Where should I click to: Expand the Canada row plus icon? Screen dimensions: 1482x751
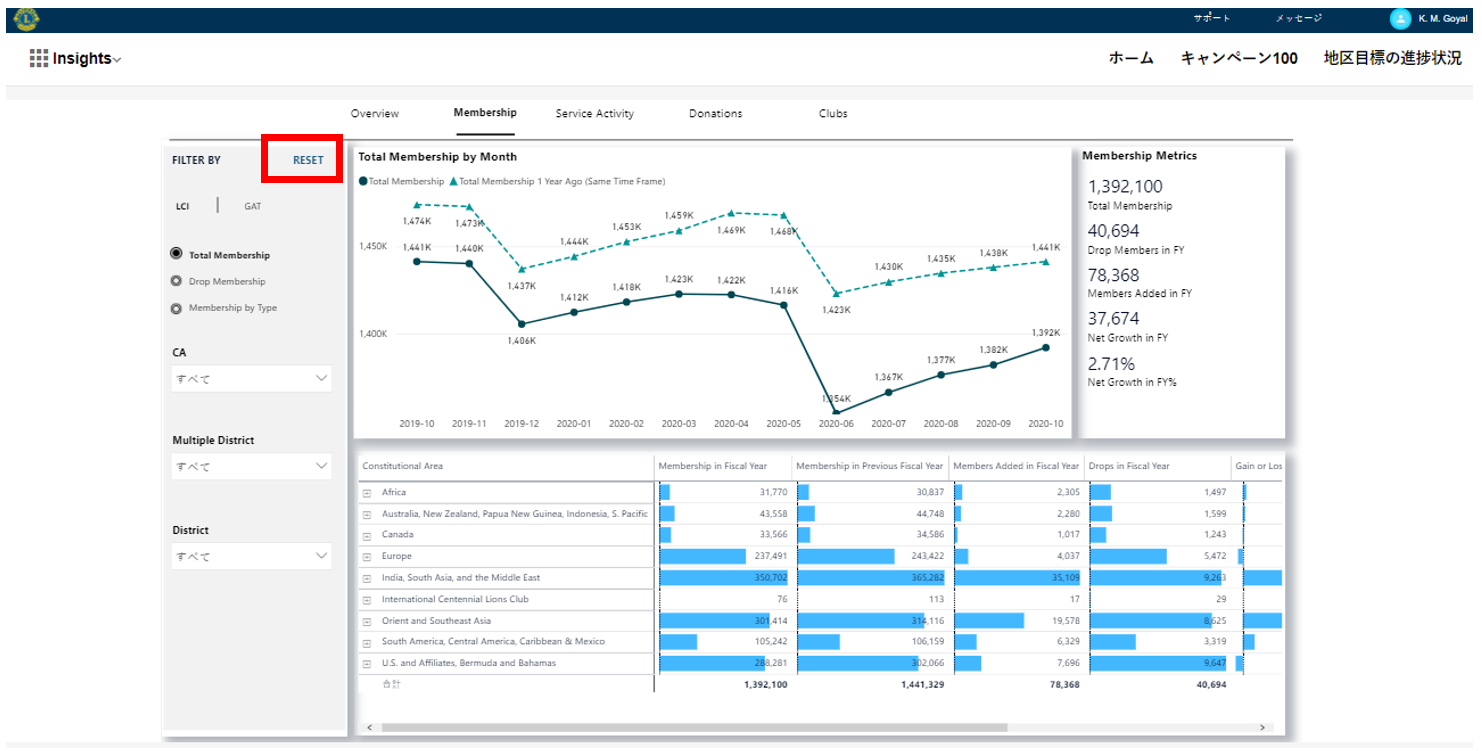tap(367, 535)
